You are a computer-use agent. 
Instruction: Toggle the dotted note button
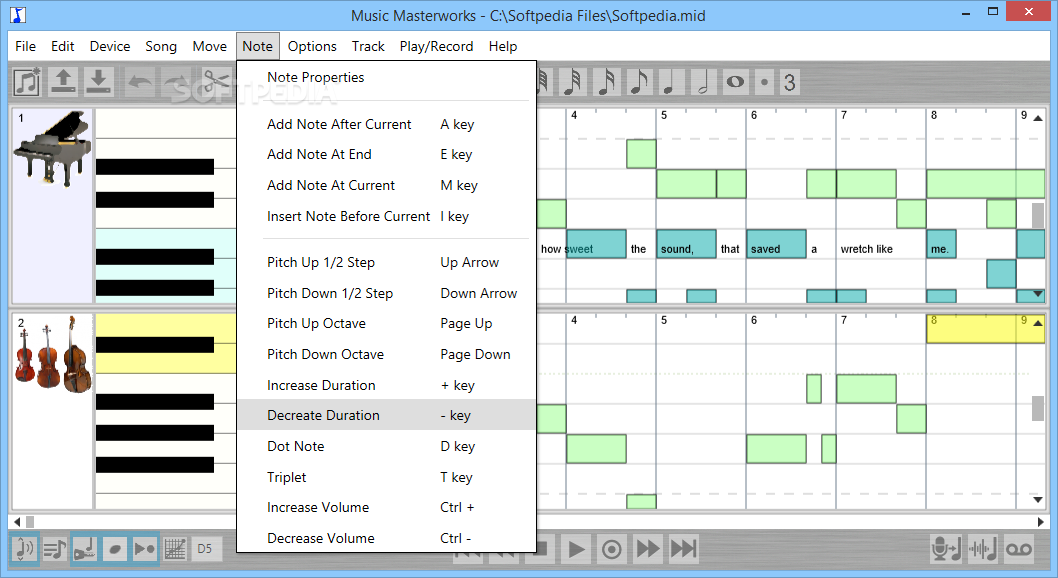click(764, 82)
